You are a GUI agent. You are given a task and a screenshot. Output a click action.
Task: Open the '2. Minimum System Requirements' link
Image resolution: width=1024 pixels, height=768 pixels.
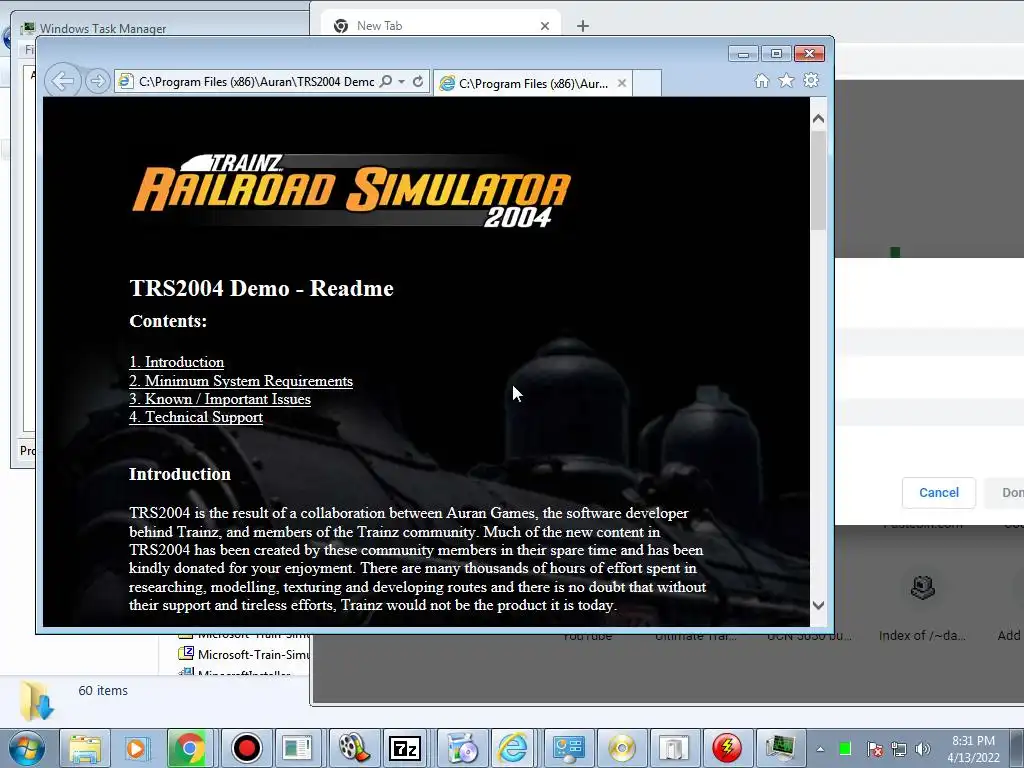click(241, 381)
